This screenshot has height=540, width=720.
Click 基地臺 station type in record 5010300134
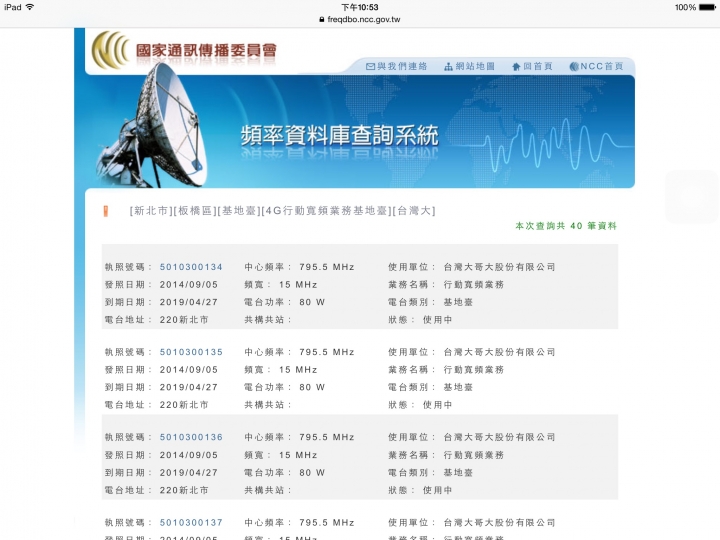458,302
